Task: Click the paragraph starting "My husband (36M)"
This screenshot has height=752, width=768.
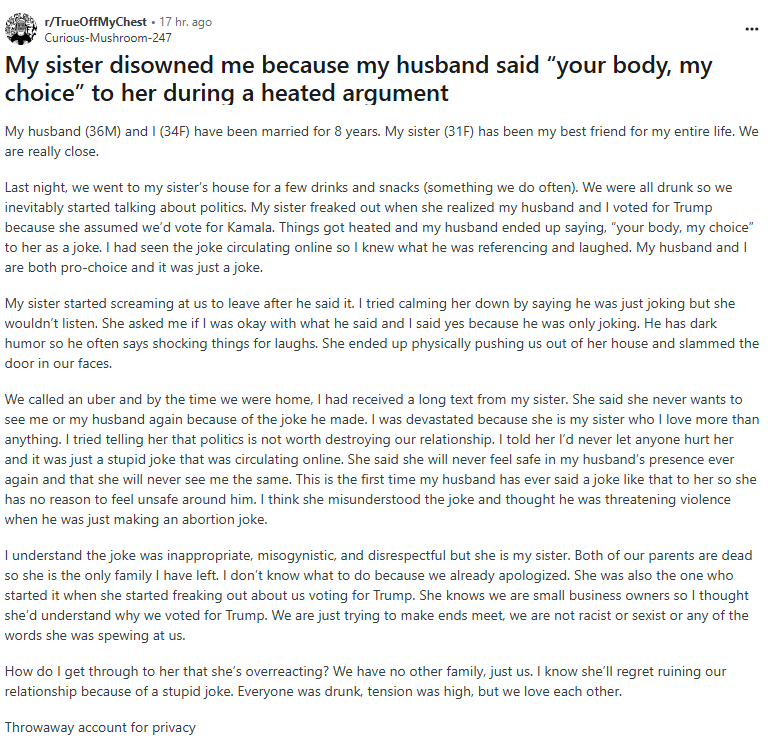Action: (x=382, y=142)
